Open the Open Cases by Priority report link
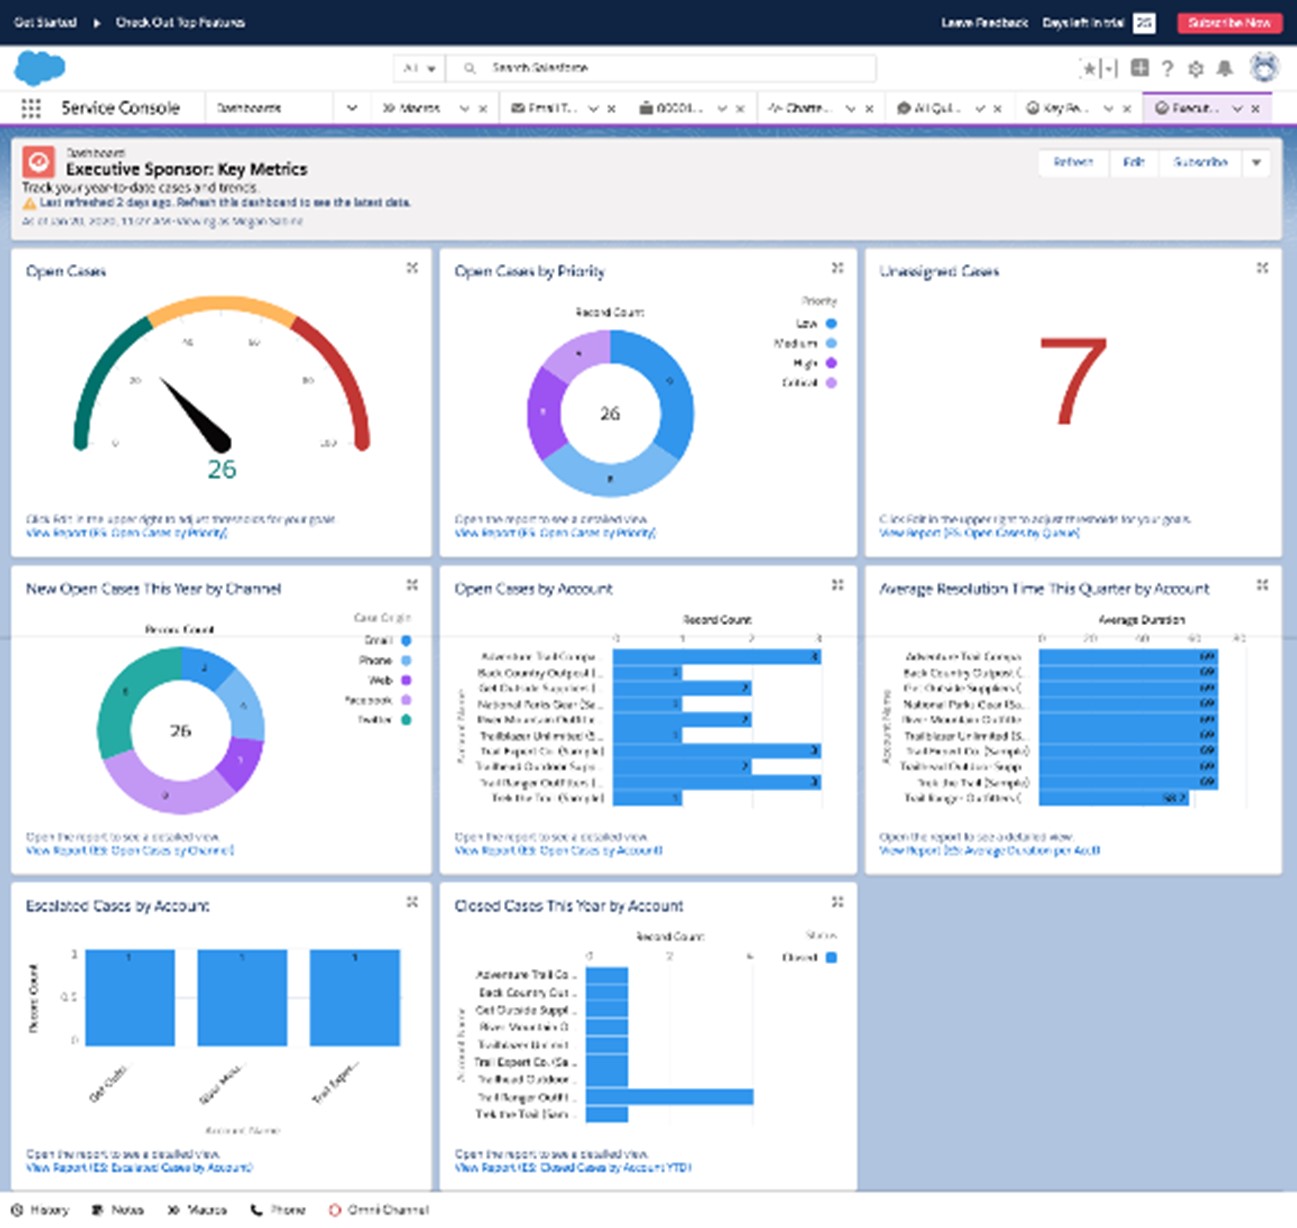 click(555, 533)
